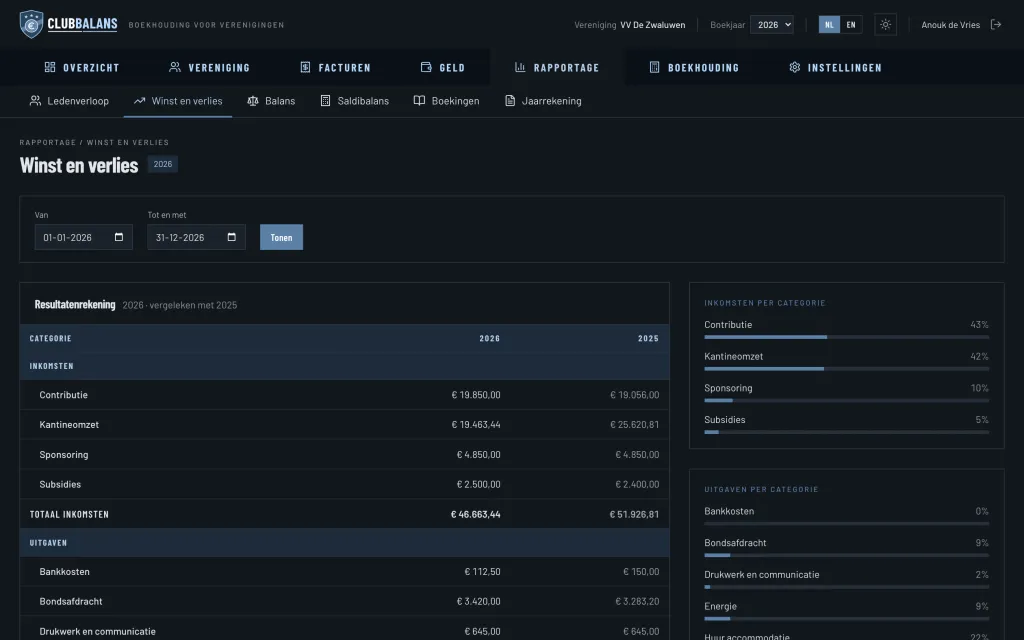Image resolution: width=1024 pixels, height=640 pixels.
Task: Open the Boekjaar 2026 dropdown
Action: [x=771, y=25]
